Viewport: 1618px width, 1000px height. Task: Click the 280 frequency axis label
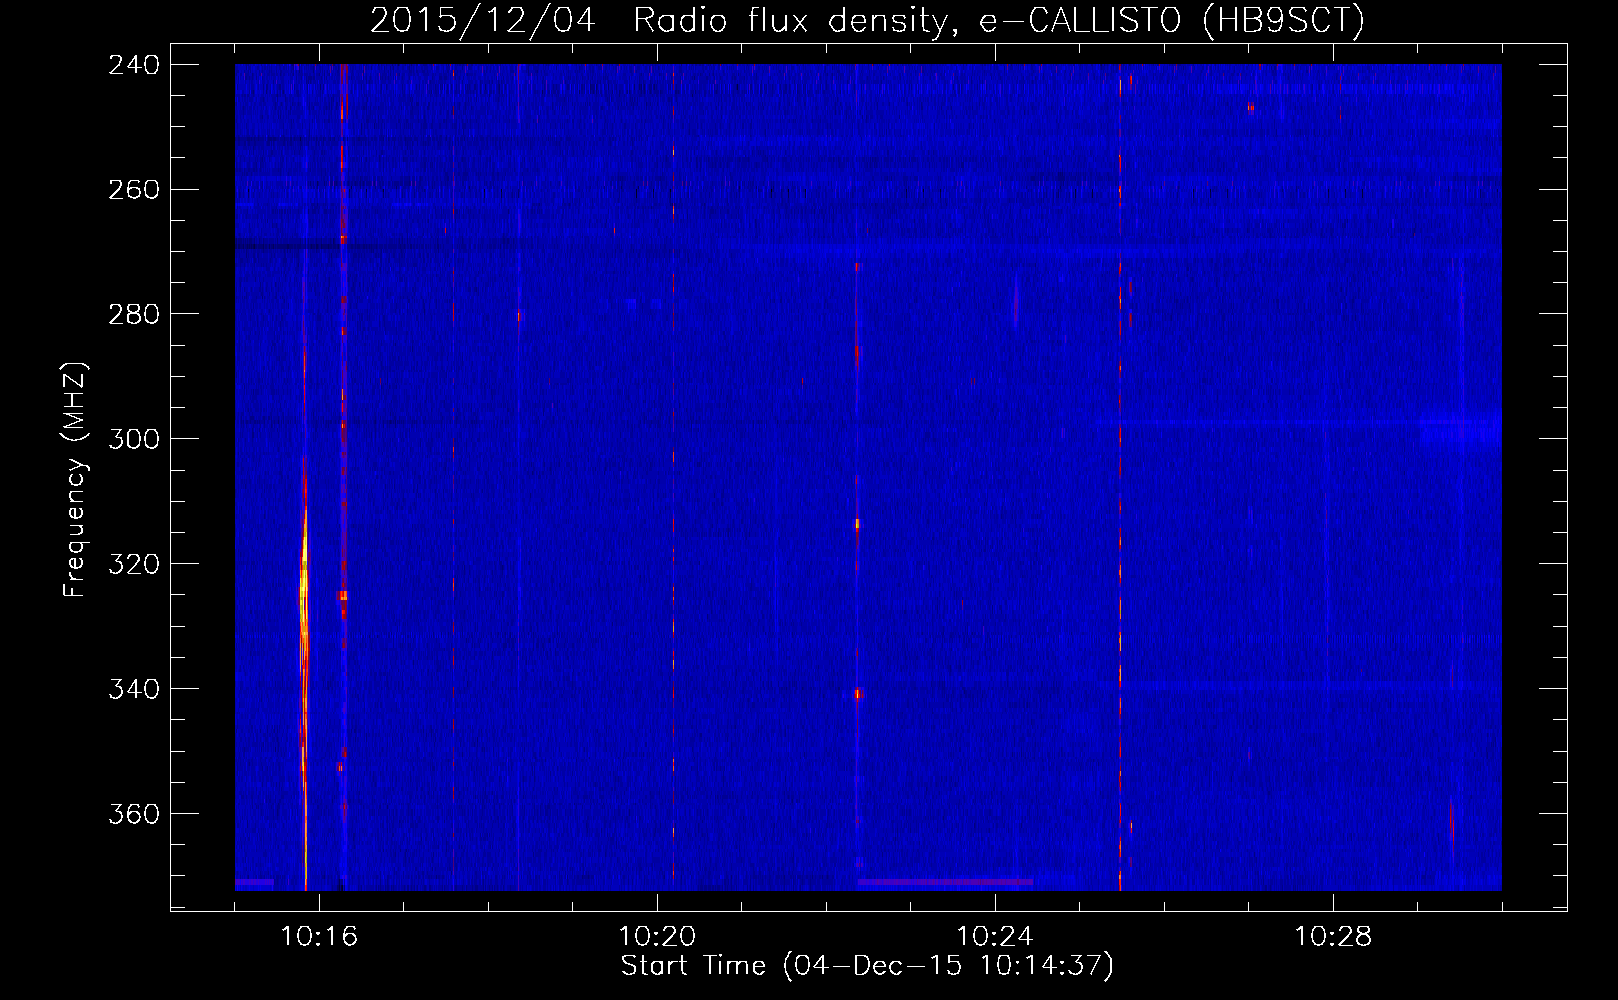tap(134, 315)
